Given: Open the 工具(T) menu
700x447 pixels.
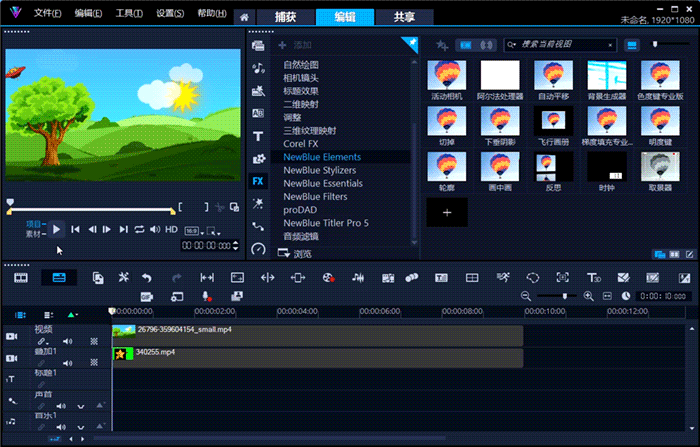Looking at the screenshot, I should tap(129, 13).
